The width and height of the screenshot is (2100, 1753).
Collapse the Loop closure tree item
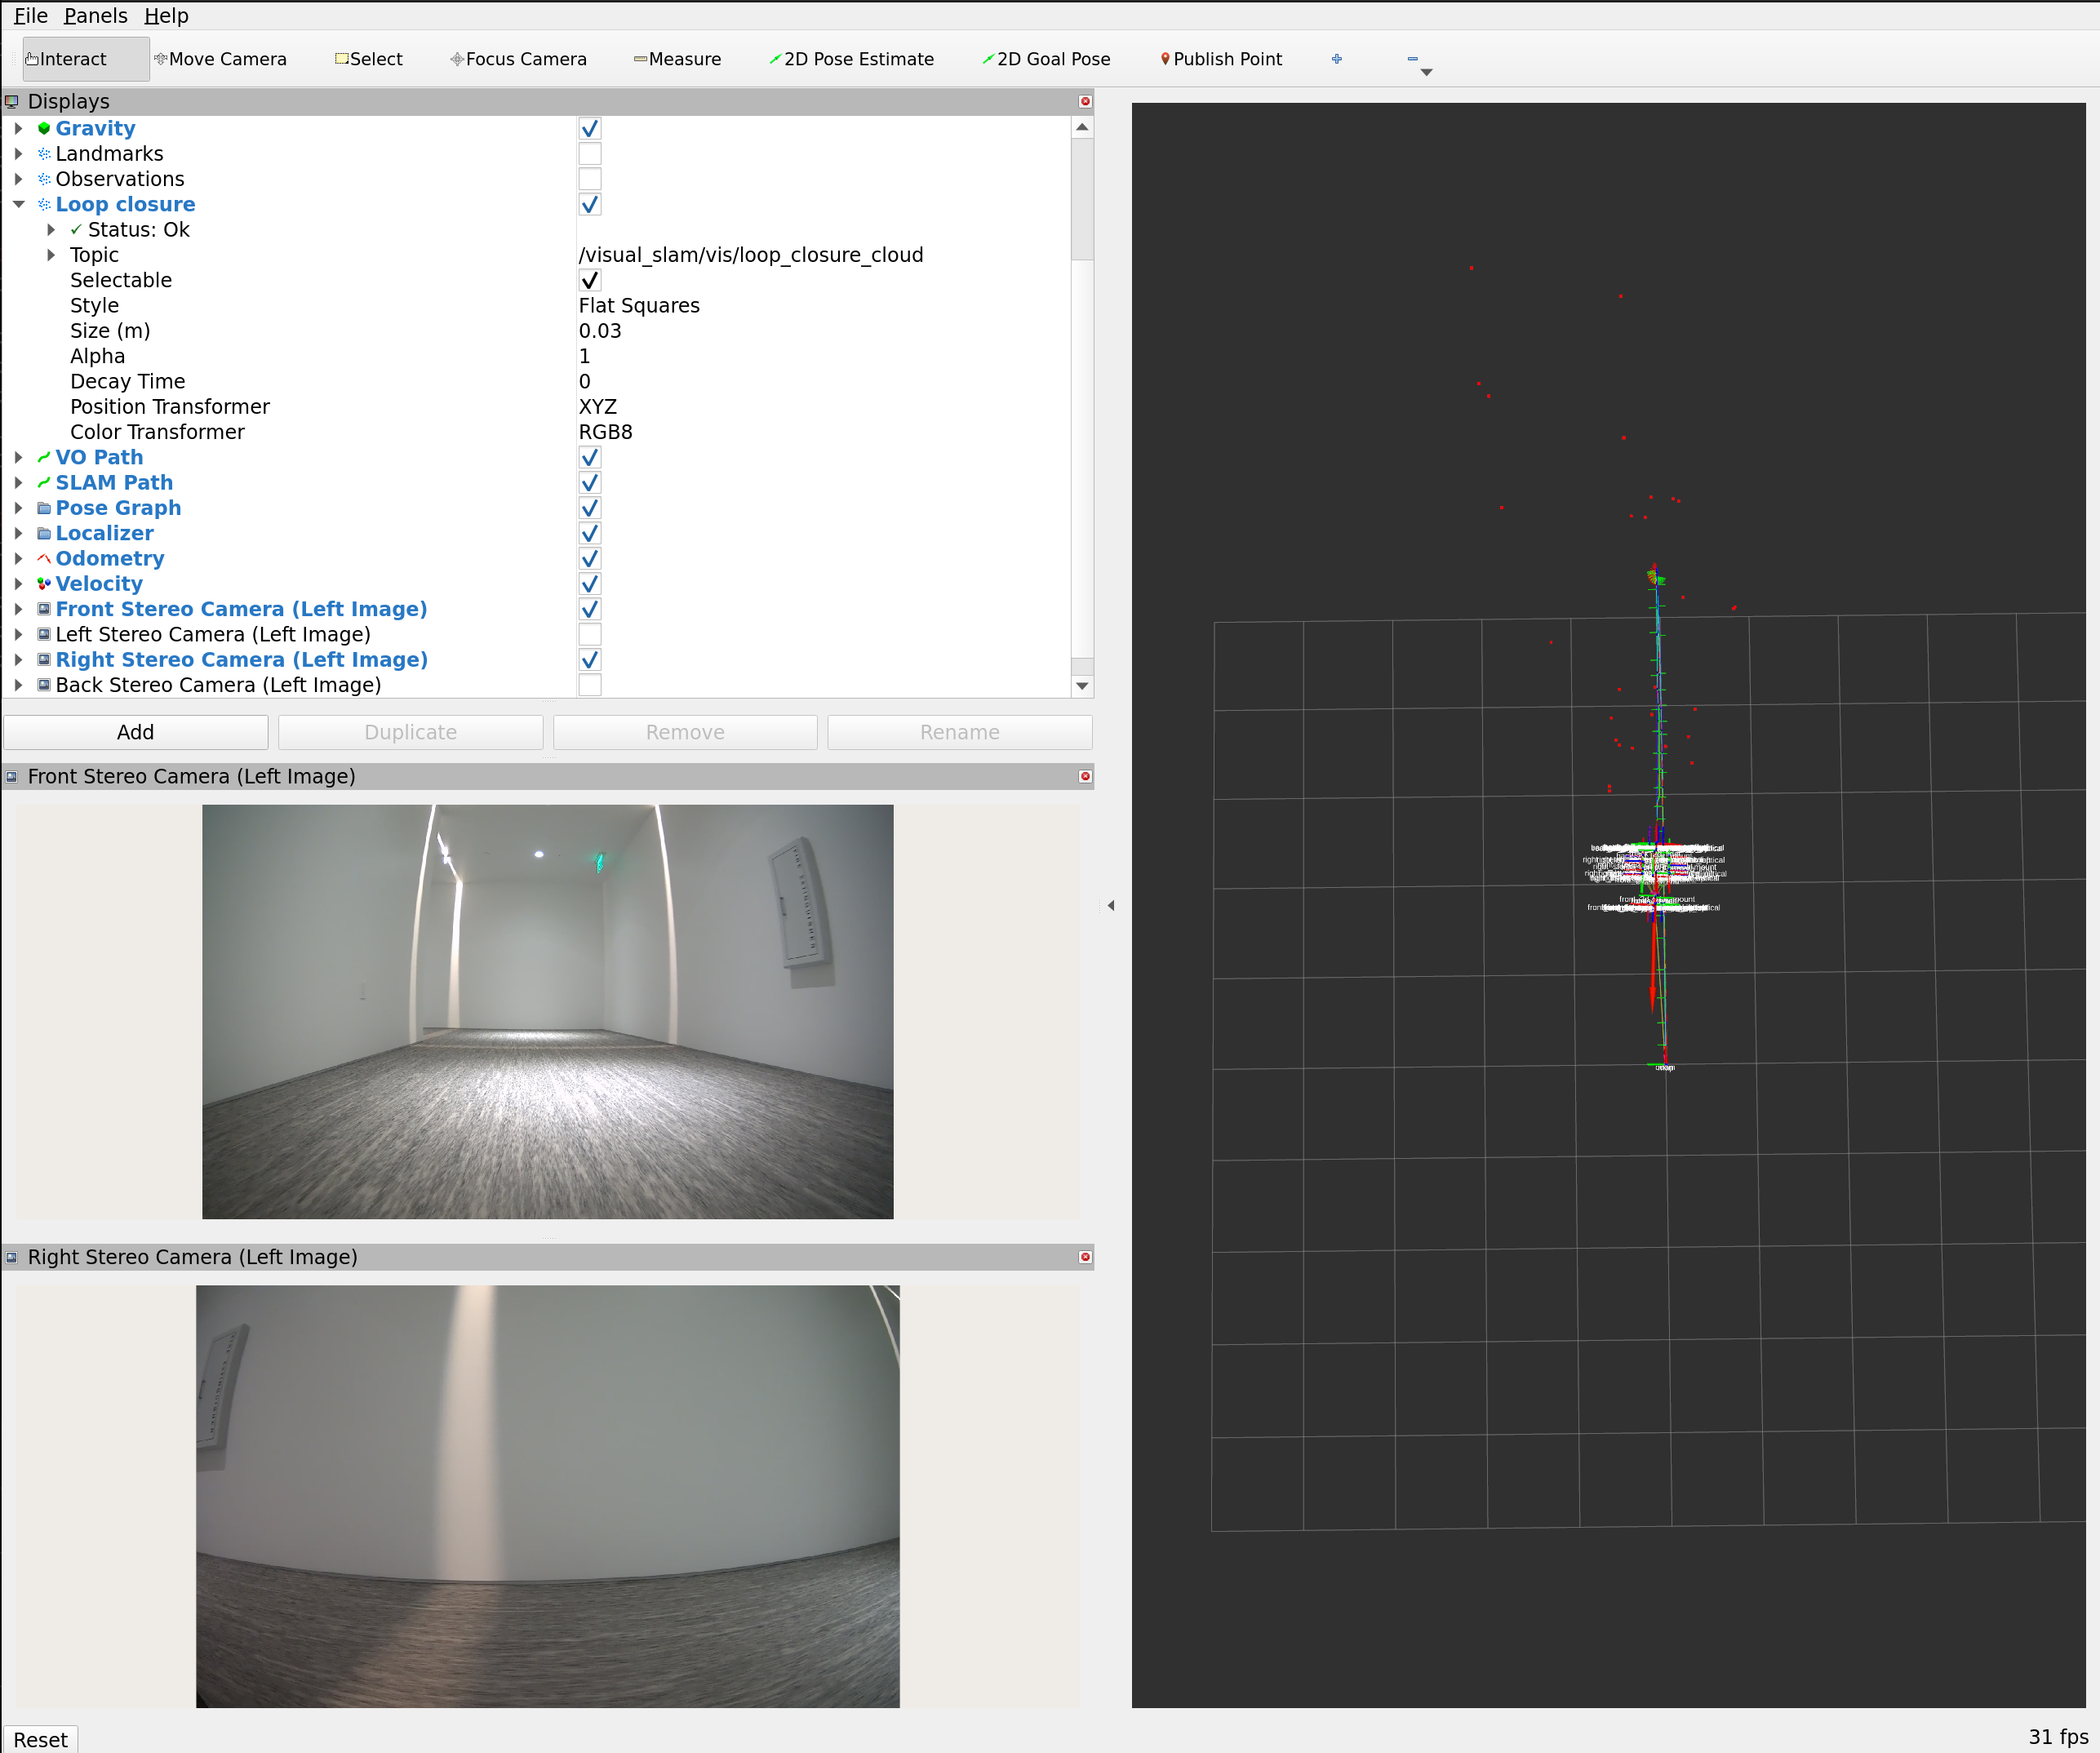point(19,205)
